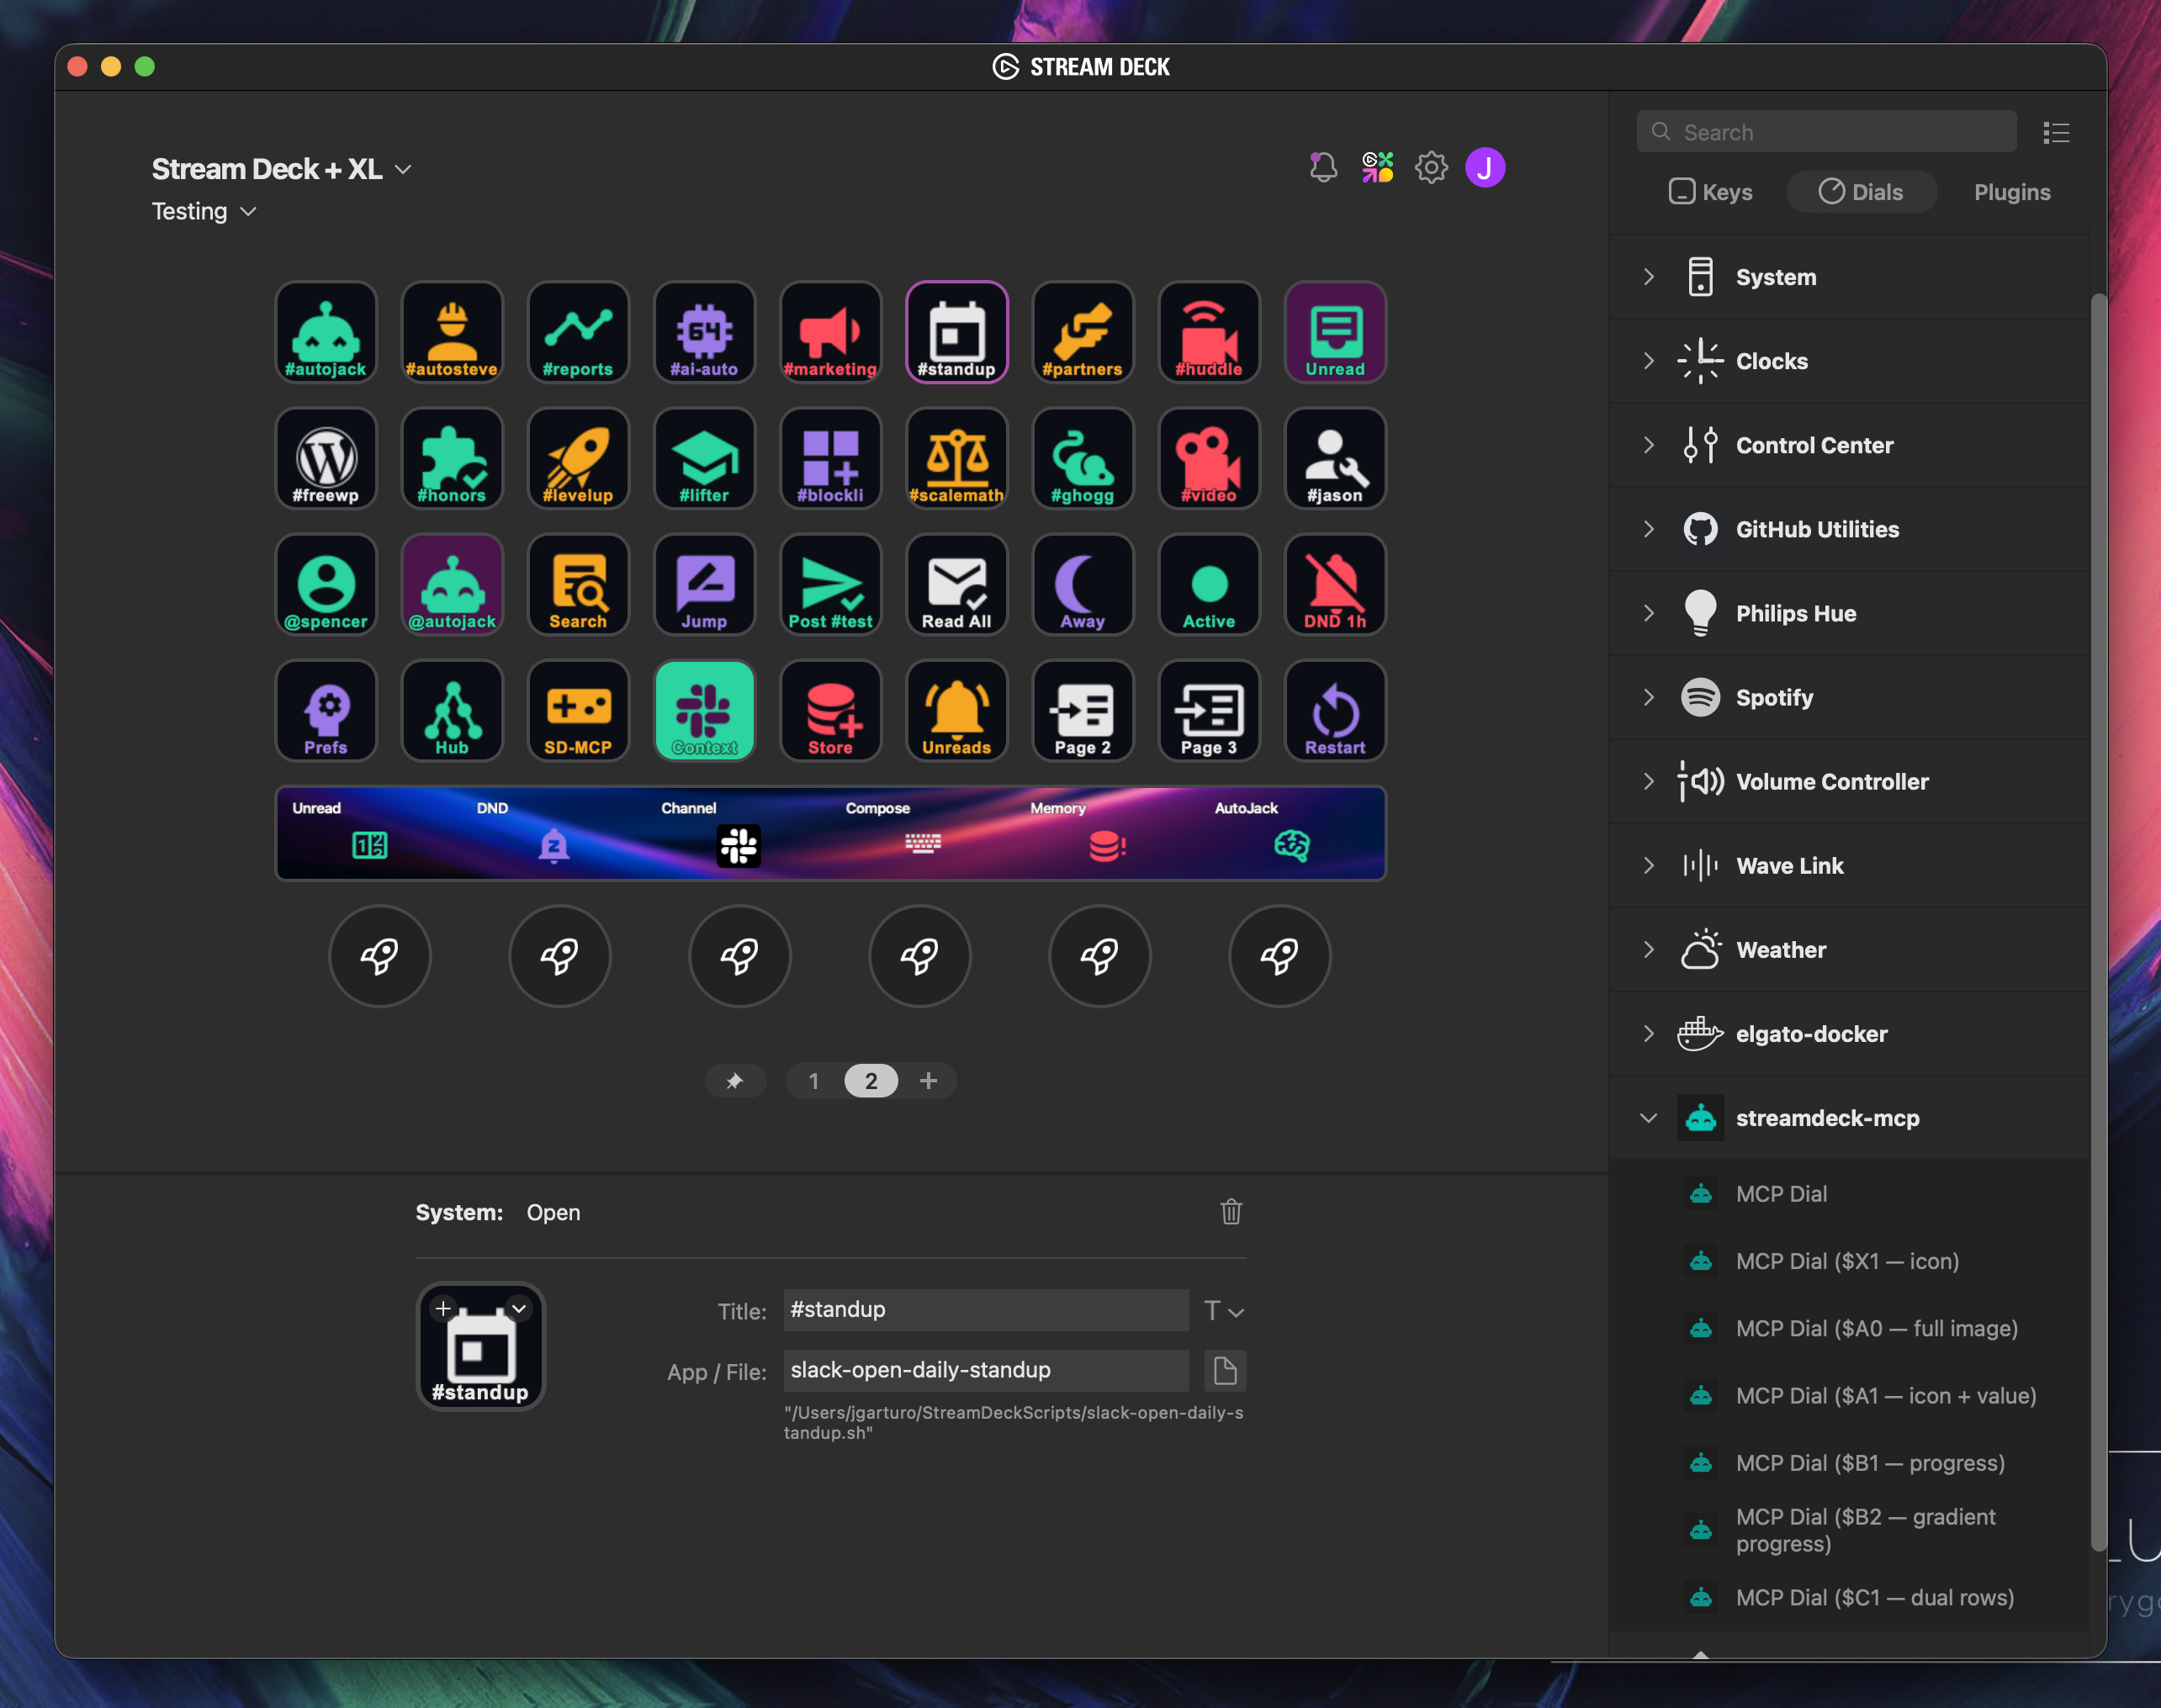Select the #partners handshake key
Screen dimensions: 2161x1708
point(1083,332)
